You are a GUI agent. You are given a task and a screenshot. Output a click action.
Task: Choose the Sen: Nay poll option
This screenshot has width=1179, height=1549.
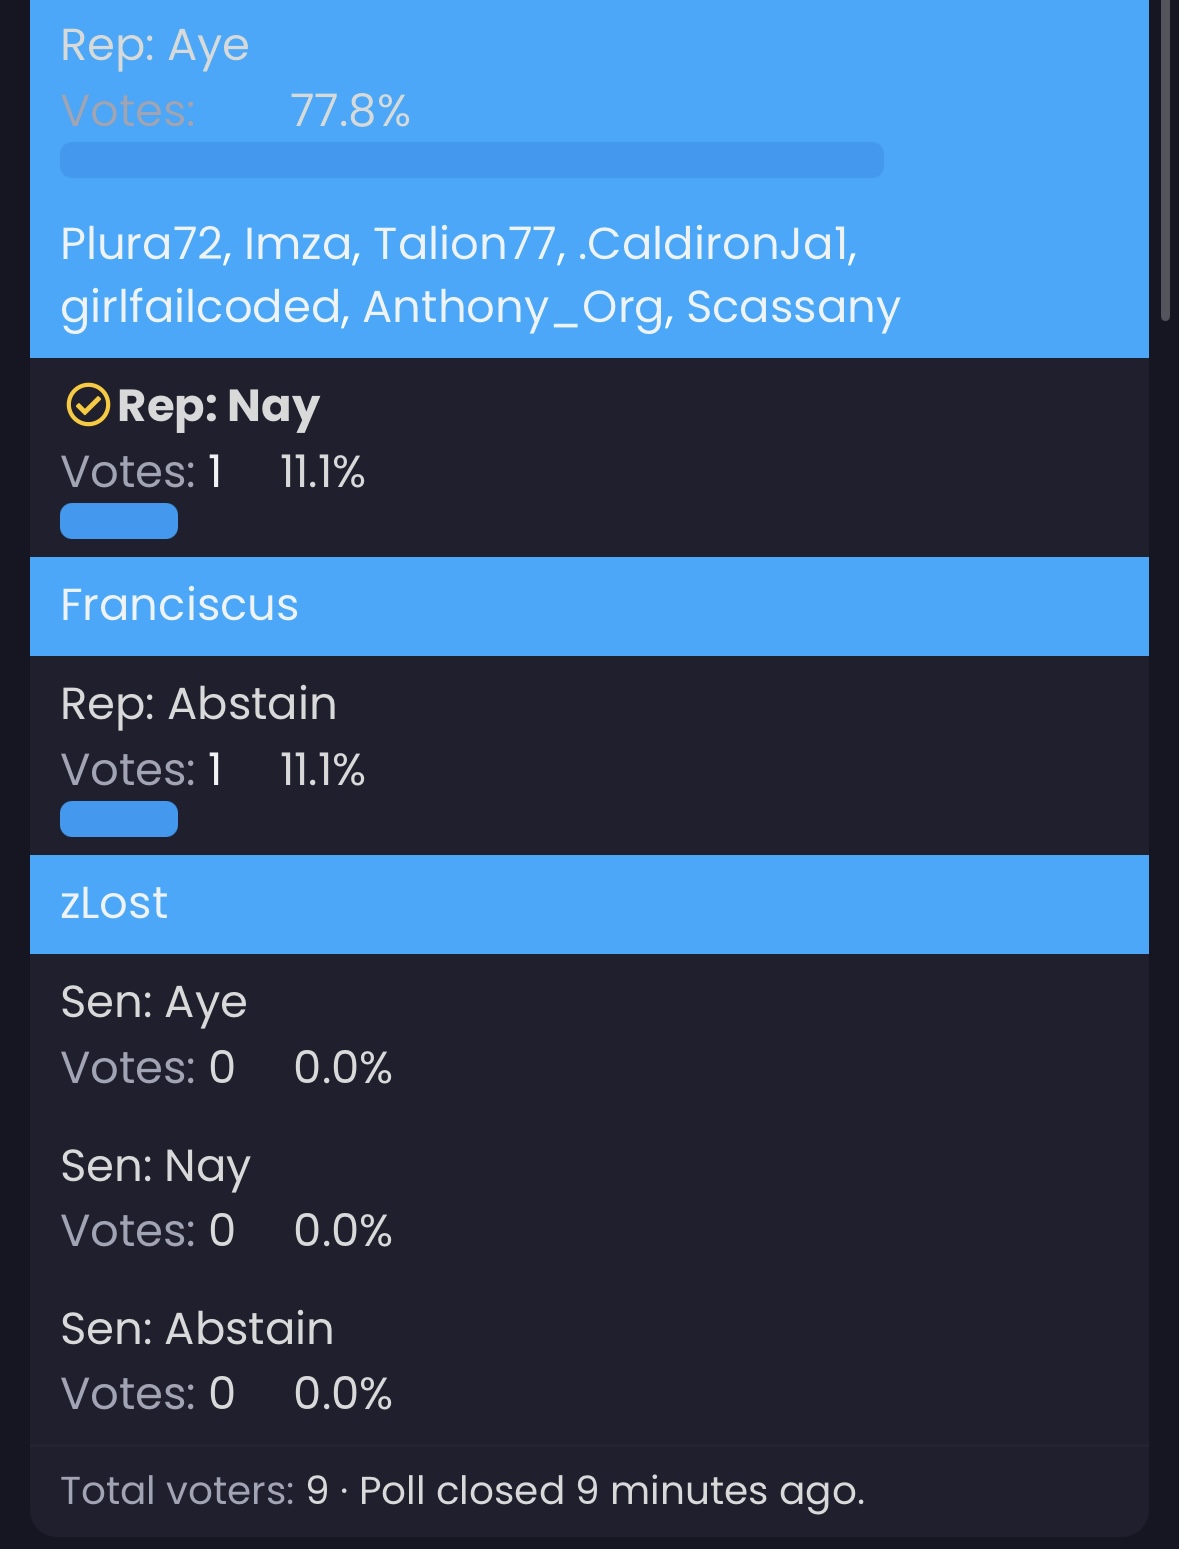pos(155,1166)
